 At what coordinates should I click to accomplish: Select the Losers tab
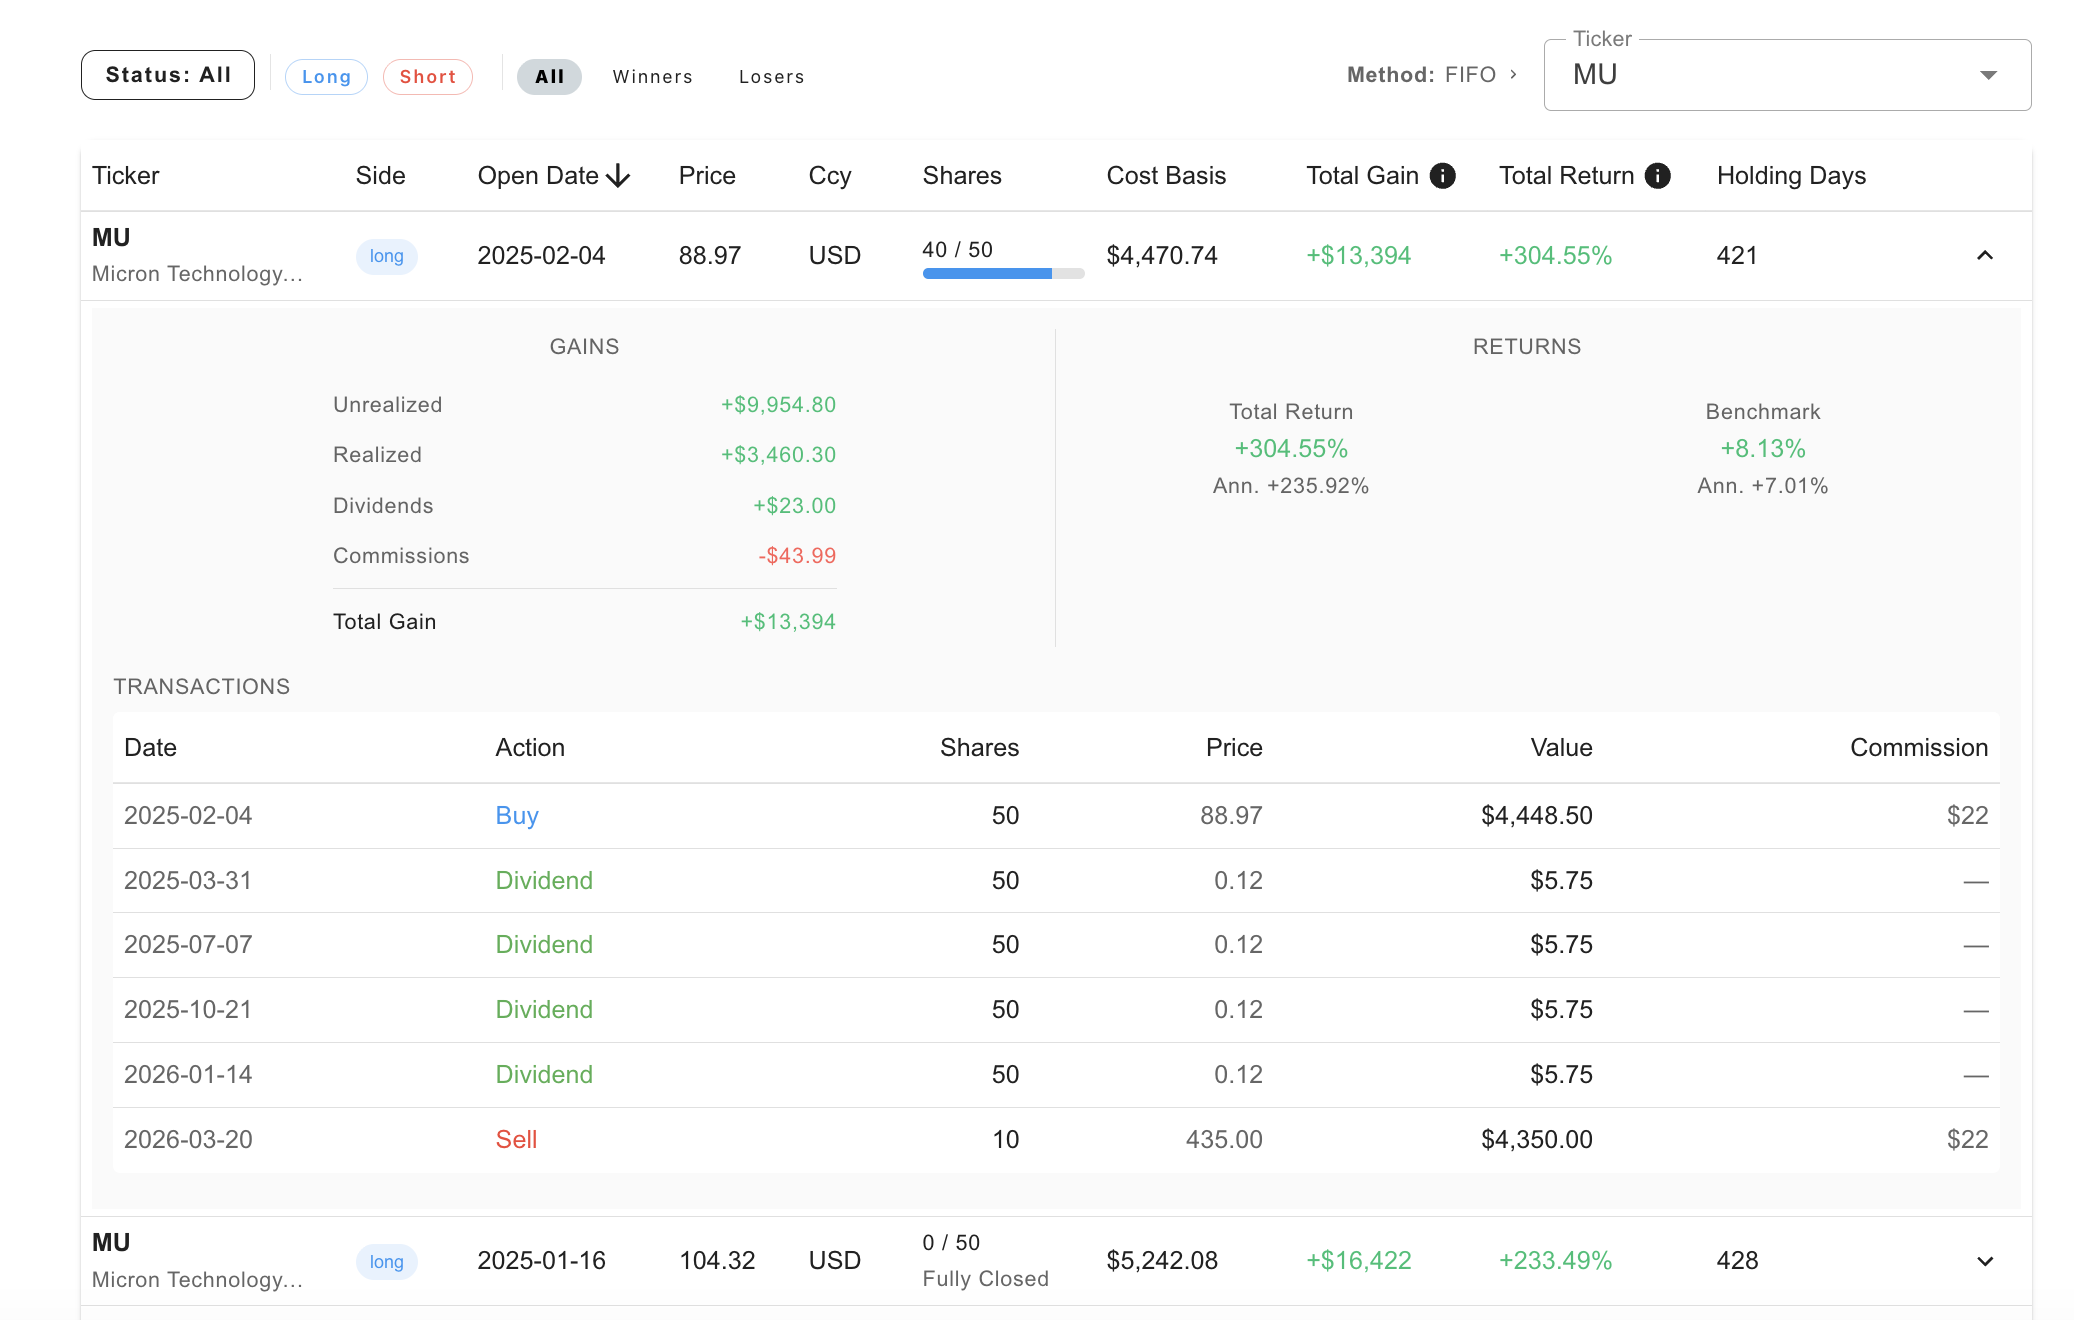point(771,77)
